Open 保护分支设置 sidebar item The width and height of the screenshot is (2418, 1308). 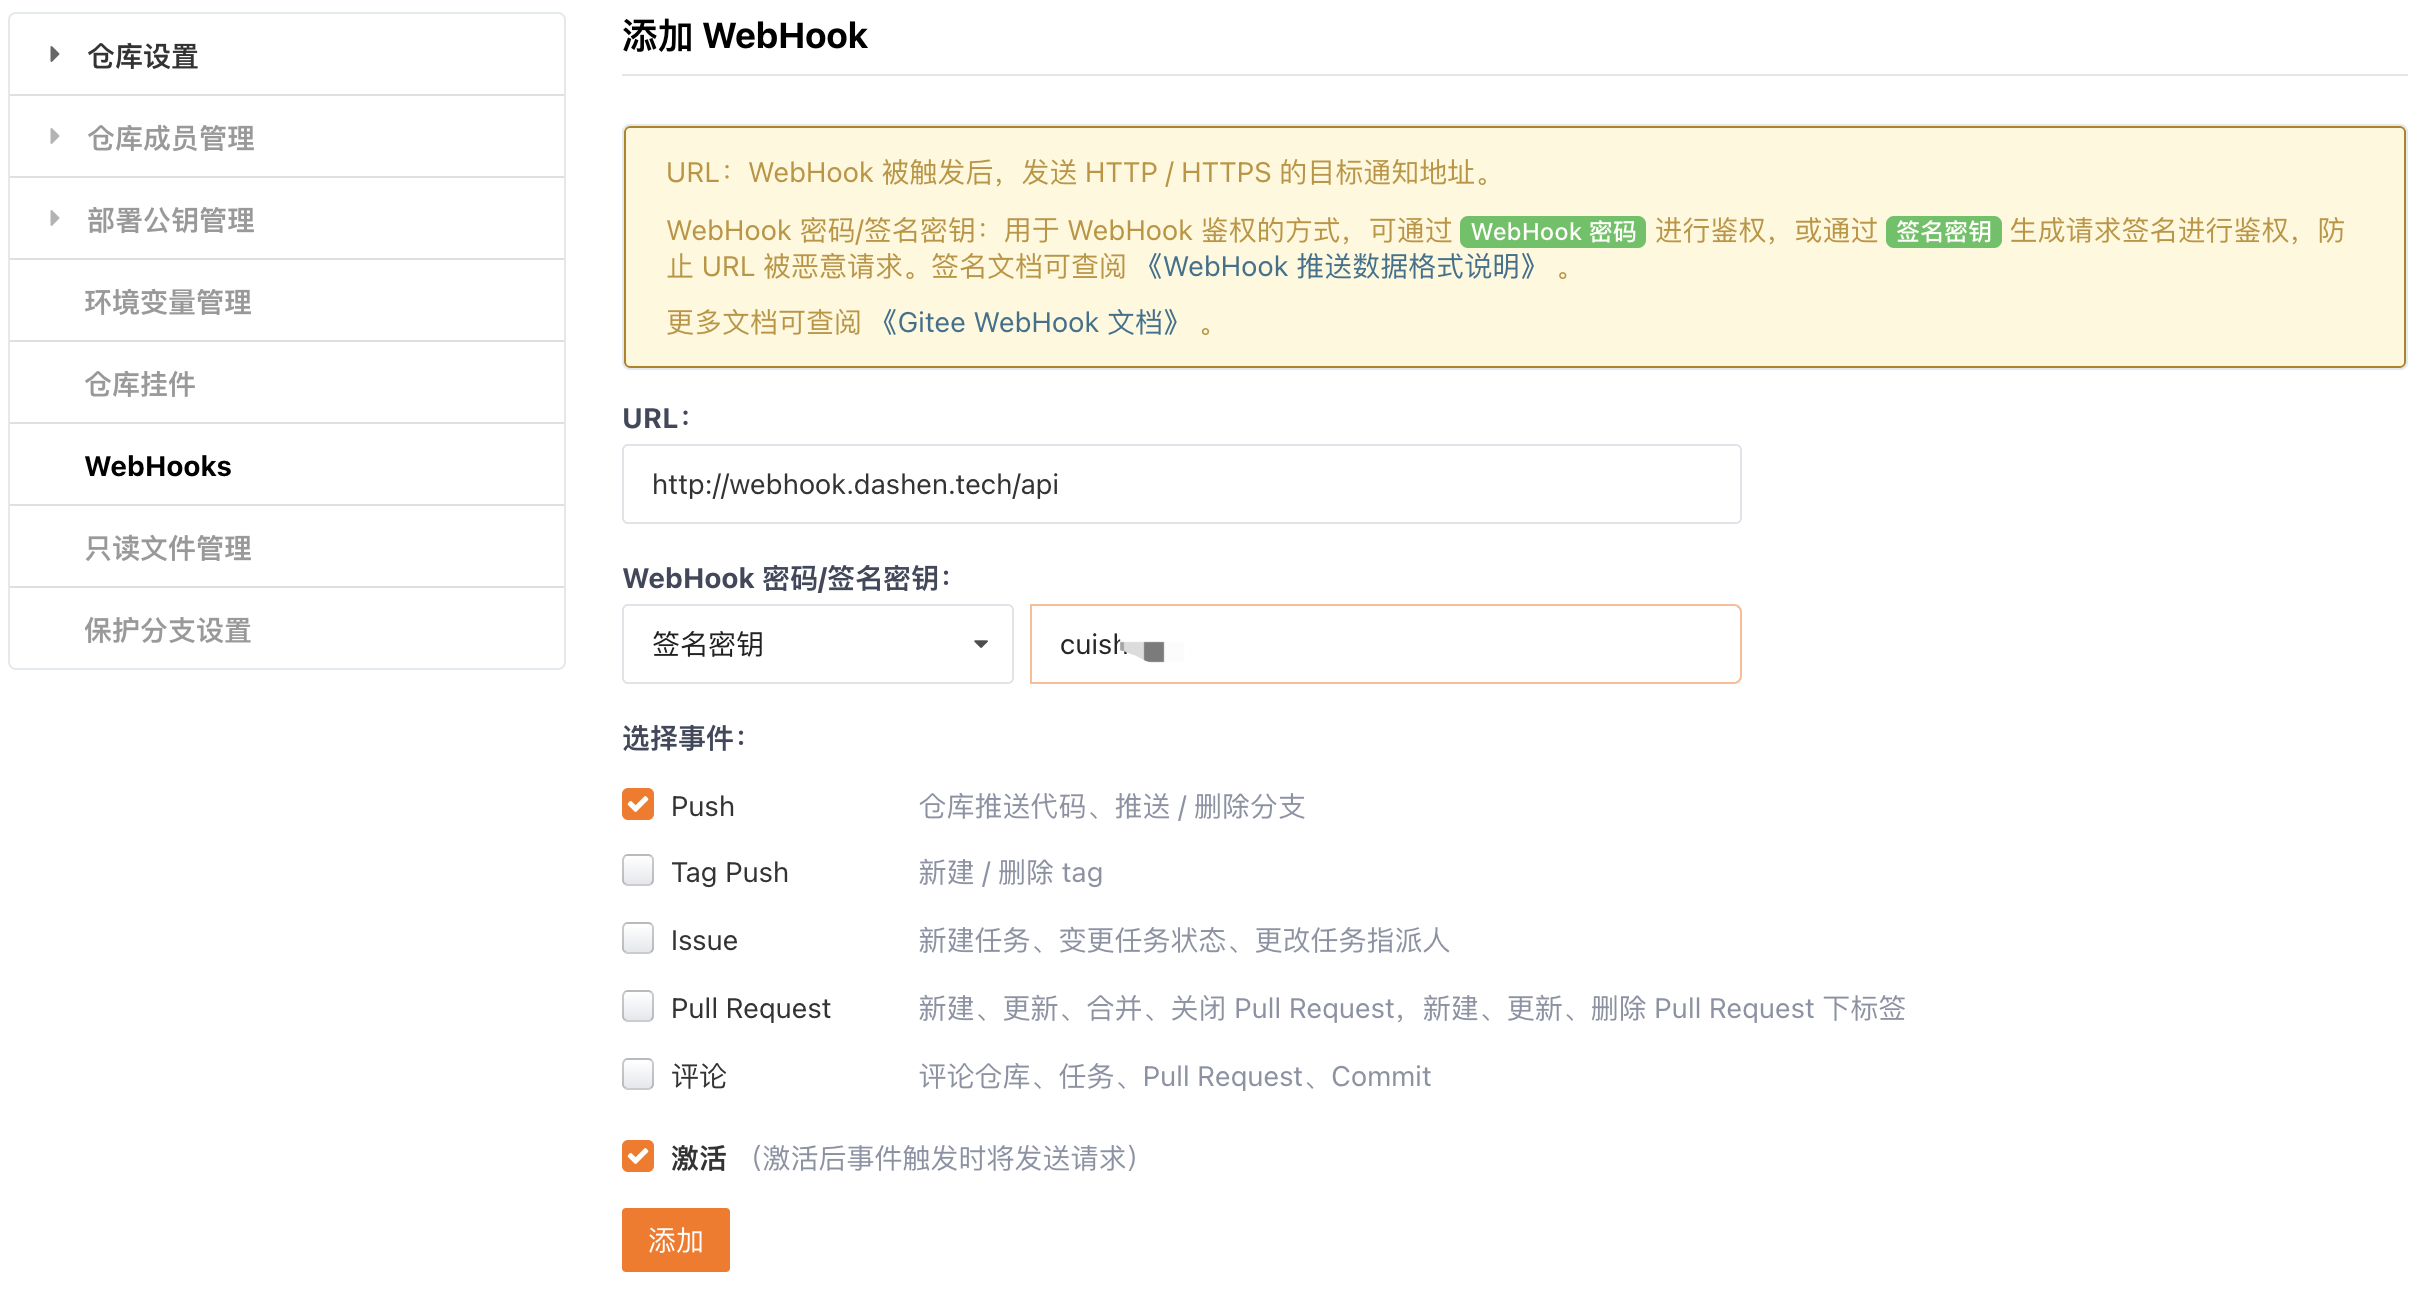tap(168, 630)
